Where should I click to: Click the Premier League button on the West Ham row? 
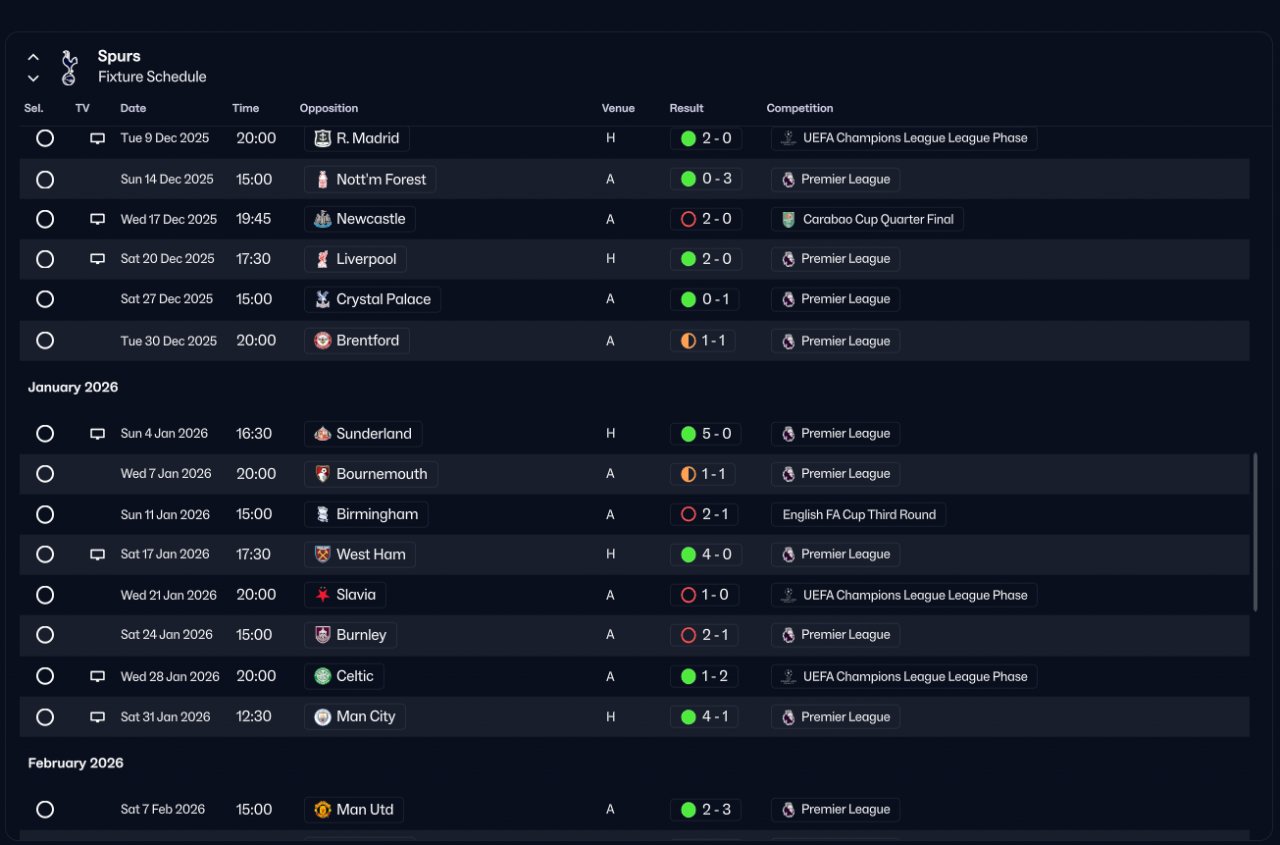pyautogui.click(x=836, y=554)
